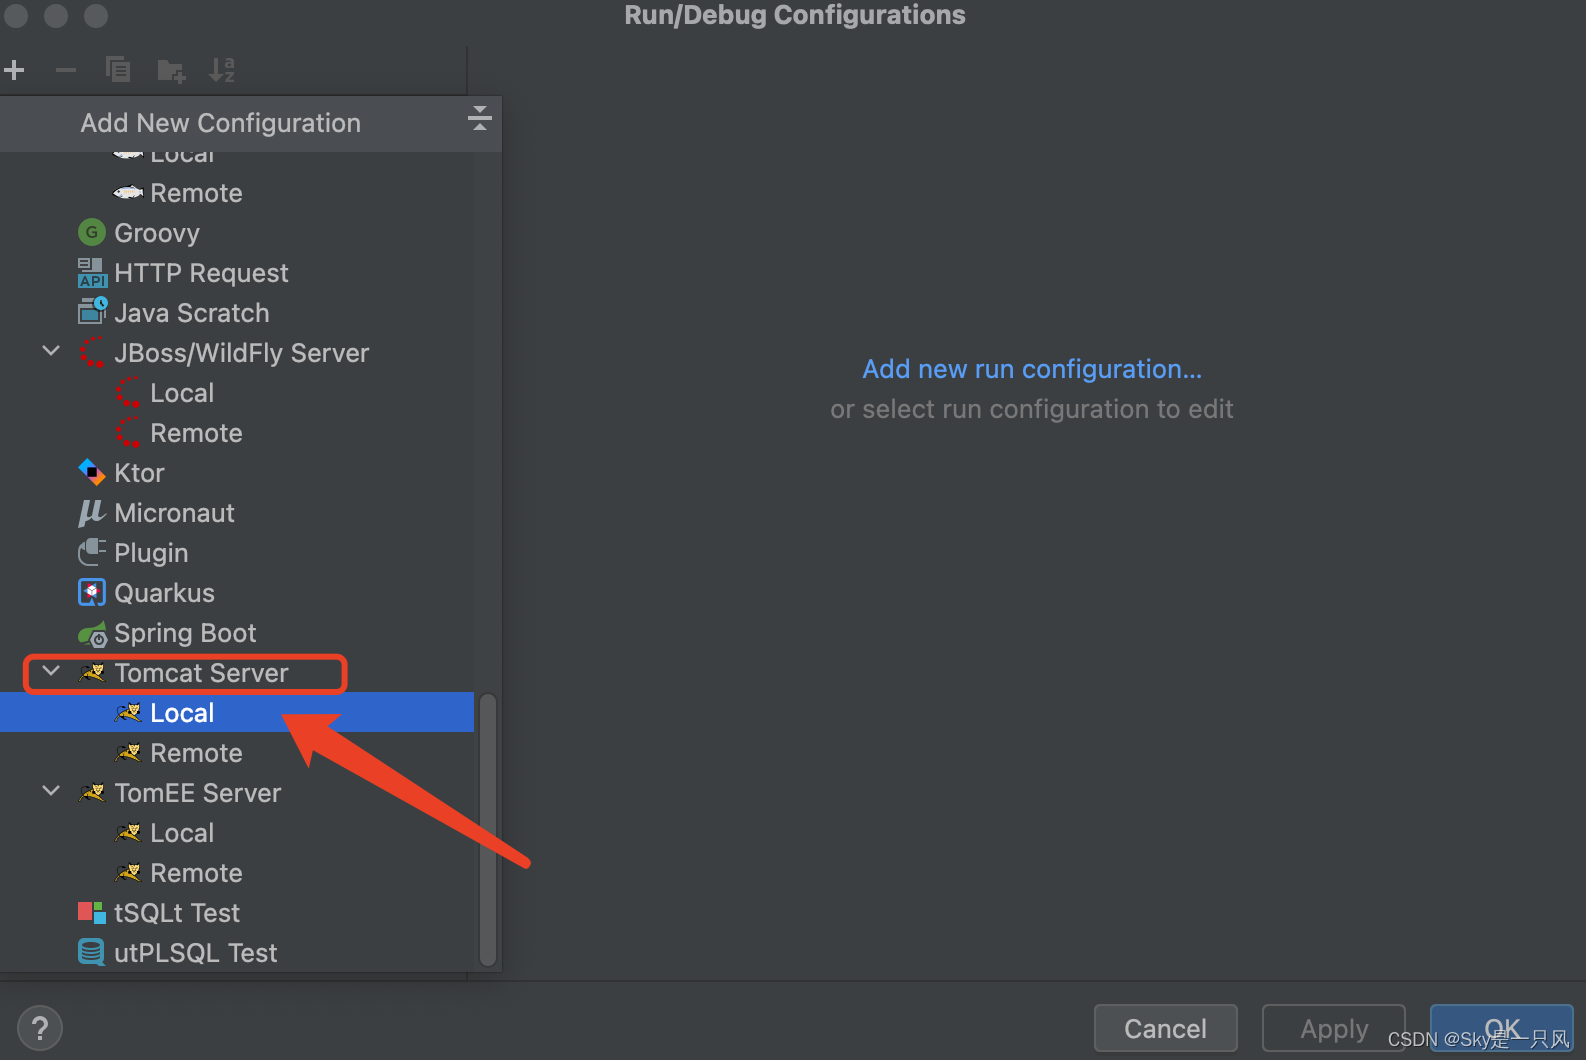Open the Add new run configuration link
The width and height of the screenshot is (1586, 1060).
(x=1032, y=369)
